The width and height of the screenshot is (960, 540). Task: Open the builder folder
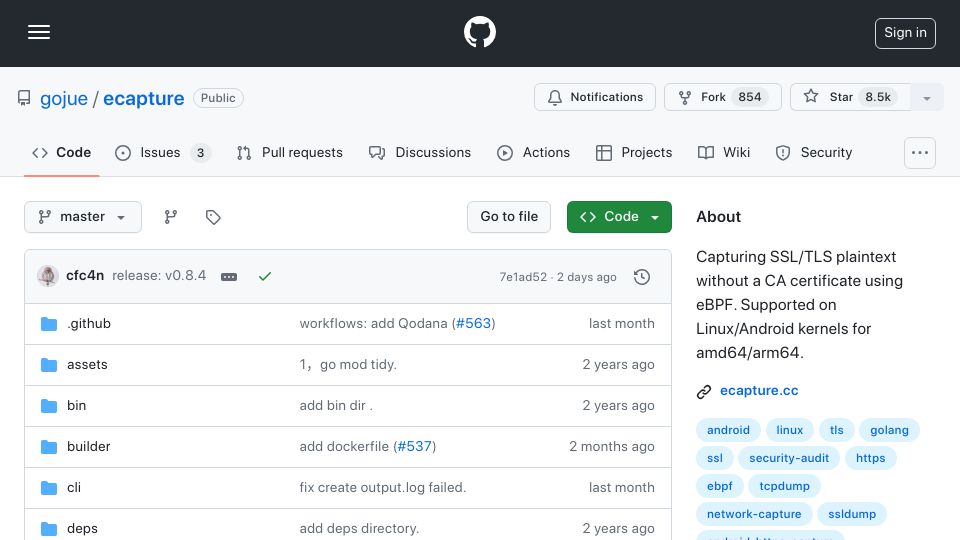[89, 446]
